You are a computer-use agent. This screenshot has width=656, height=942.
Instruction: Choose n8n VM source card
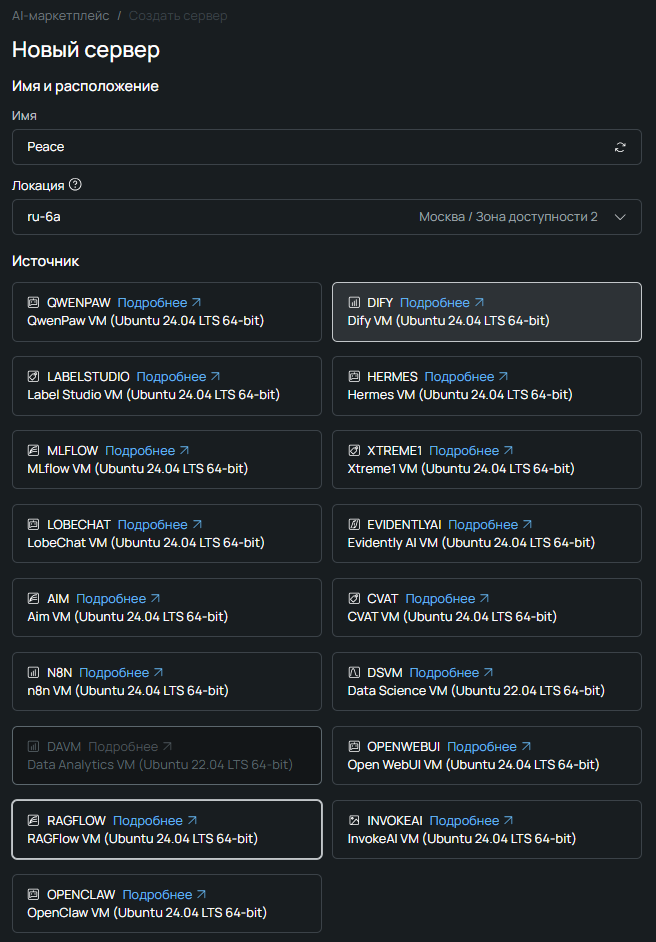(x=167, y=681)
